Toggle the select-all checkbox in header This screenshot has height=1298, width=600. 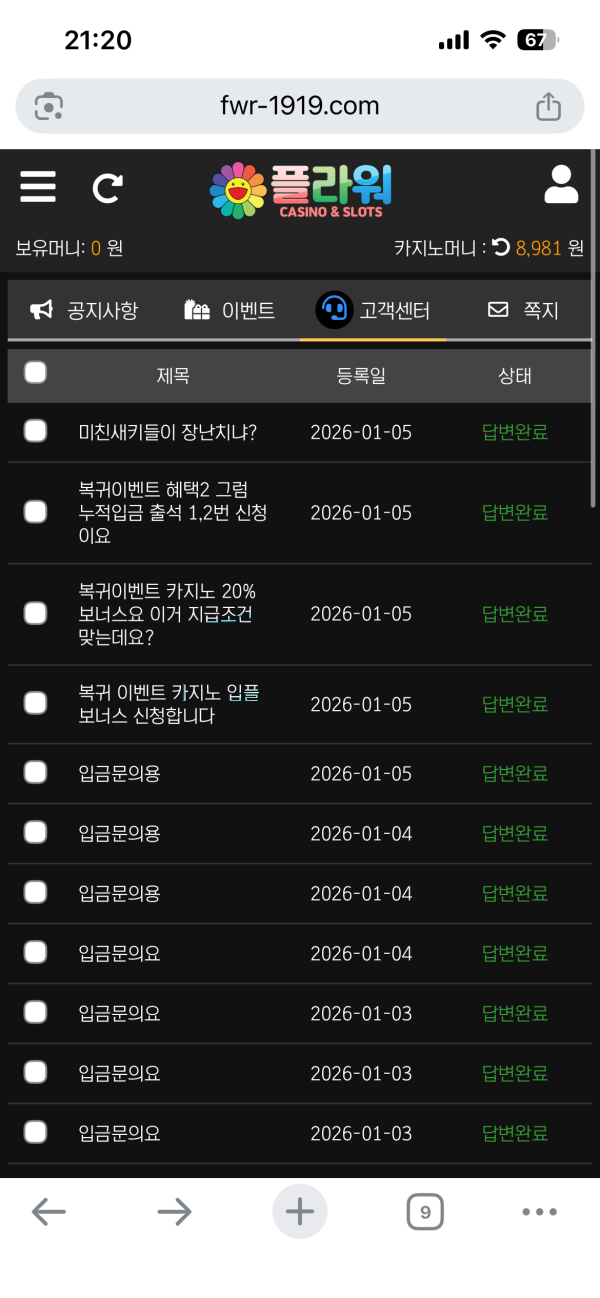pos(35,373)
